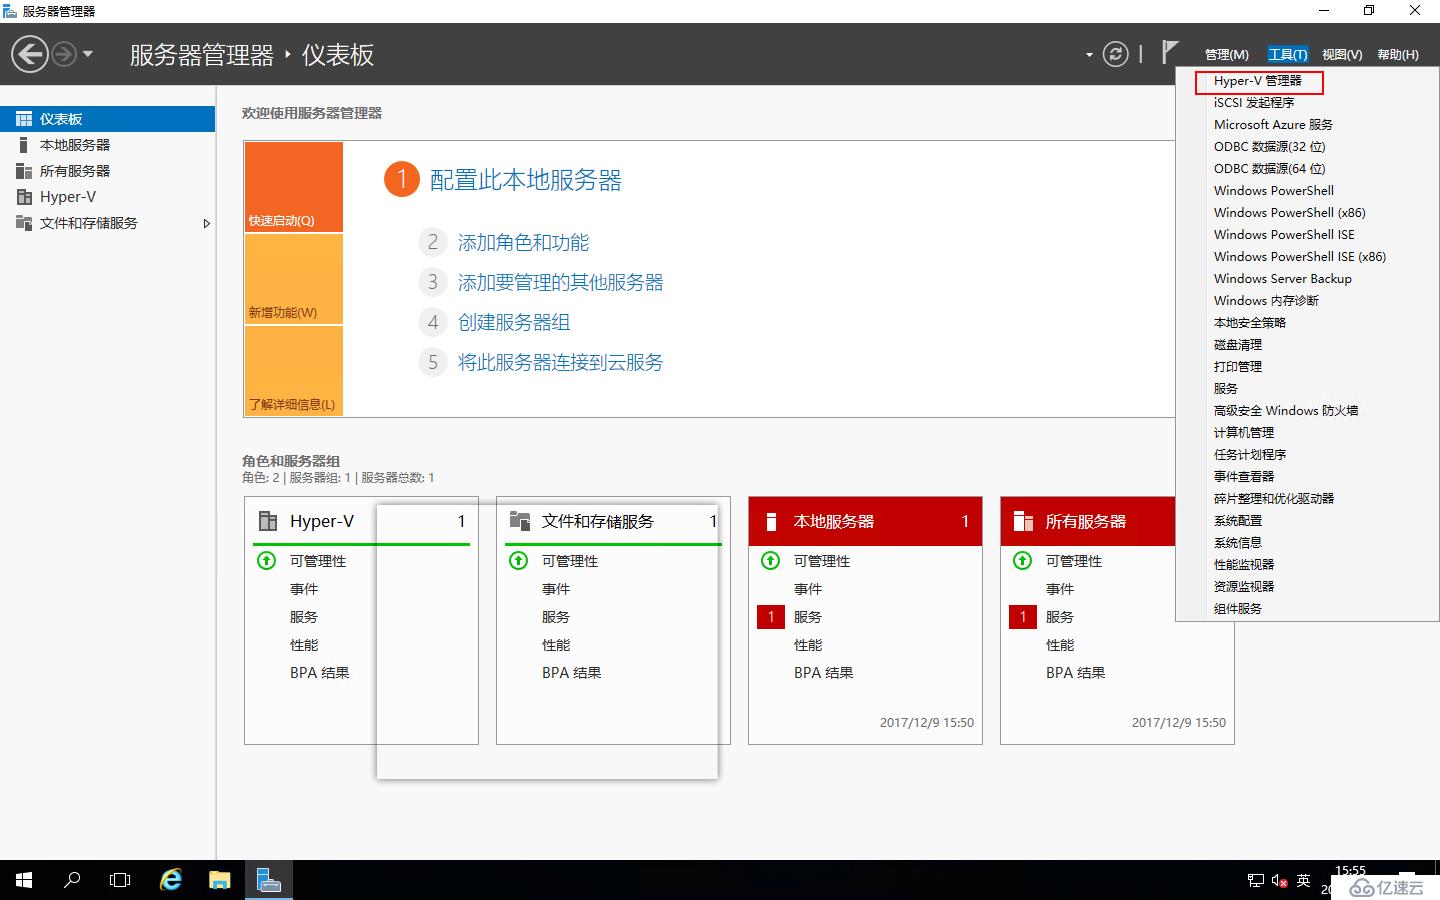Open the 管理(M) menu

[1226, 55]
